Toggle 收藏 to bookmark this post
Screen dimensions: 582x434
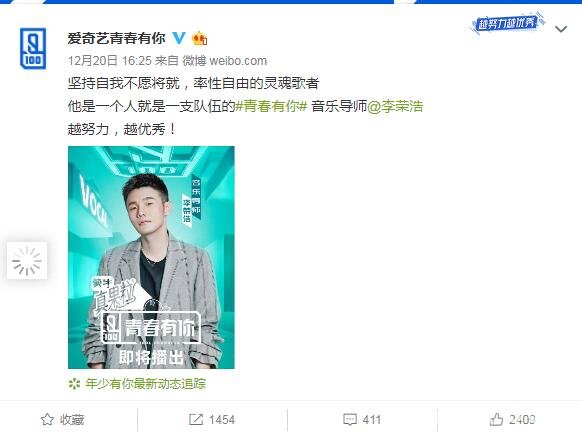(x=62, y=420)
